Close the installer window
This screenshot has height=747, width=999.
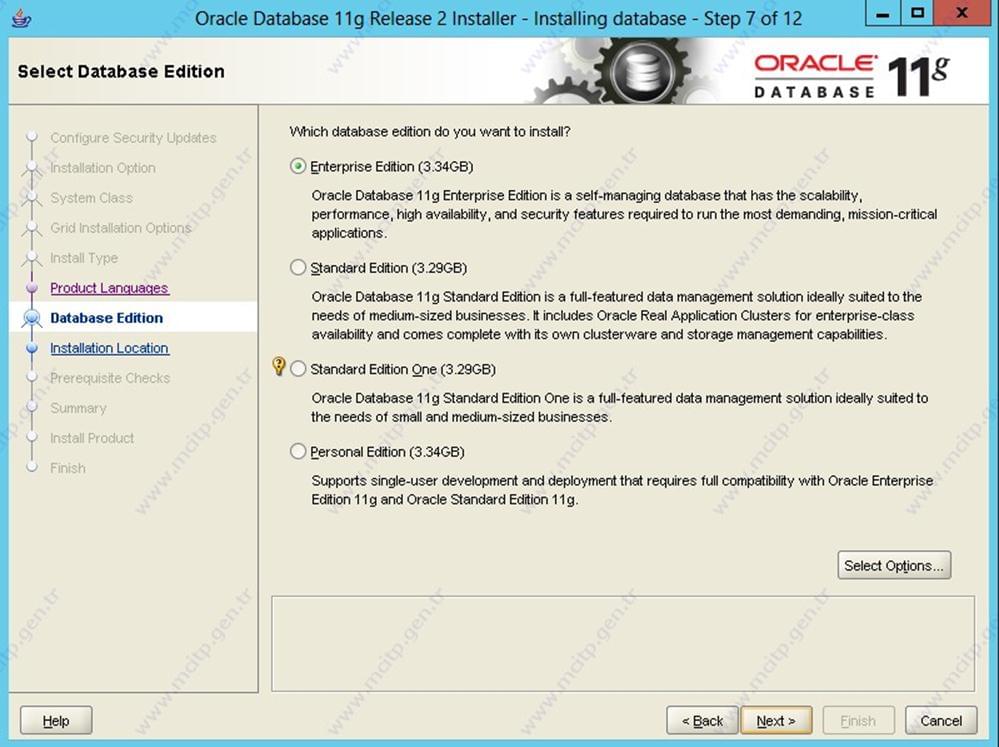(963, 13)
